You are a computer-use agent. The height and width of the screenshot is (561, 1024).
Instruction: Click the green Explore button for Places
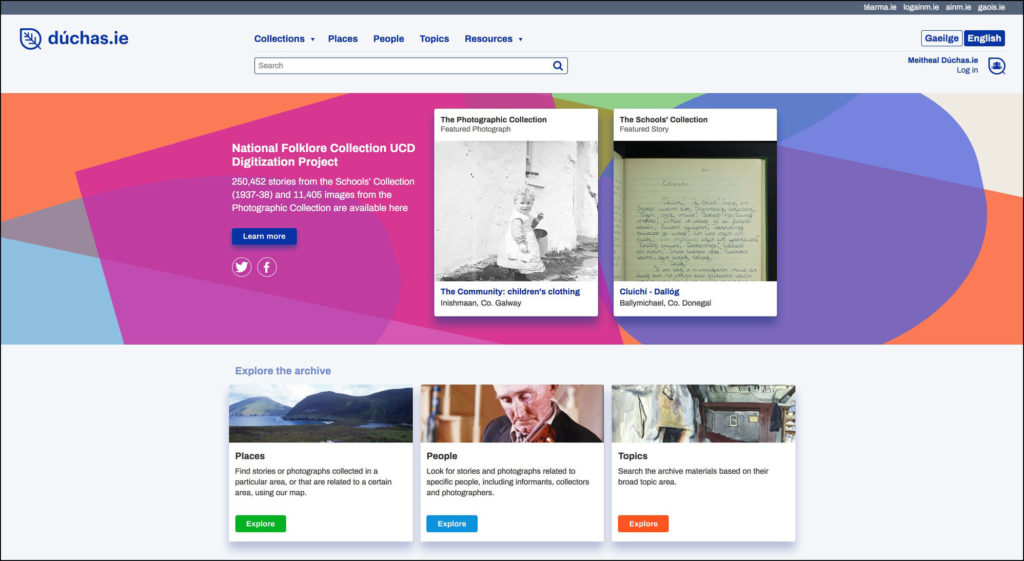(x=260, y=524)
